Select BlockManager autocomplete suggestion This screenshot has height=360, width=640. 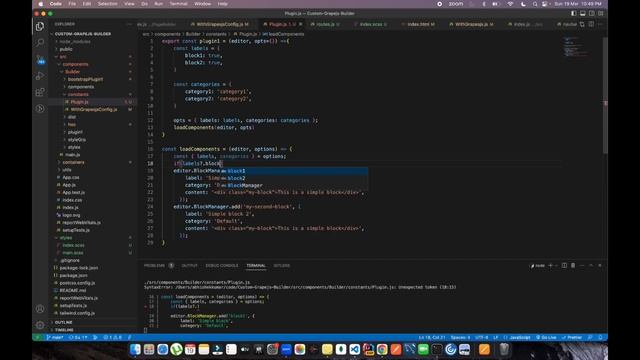[294, 185]
